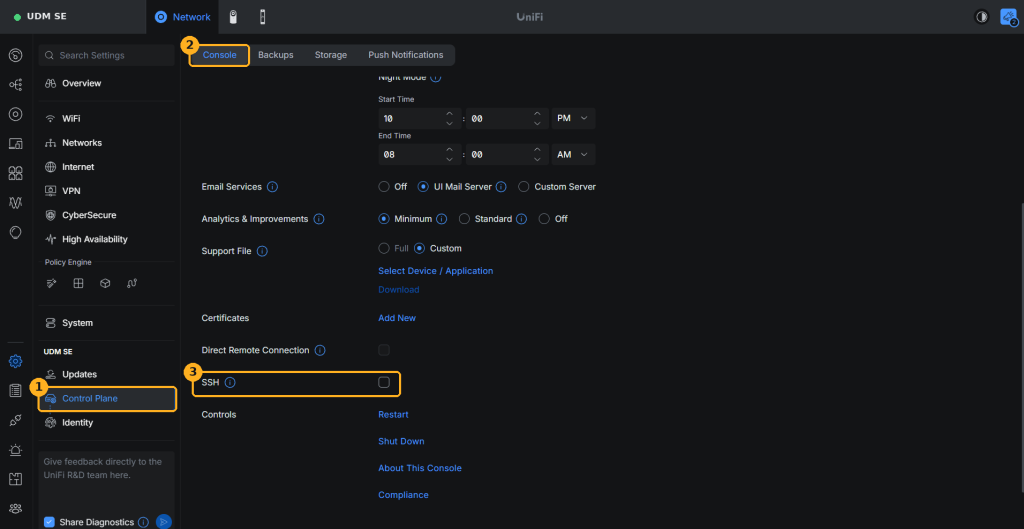
Task: Open the Admins and users icon
Action: pos(16,508)
